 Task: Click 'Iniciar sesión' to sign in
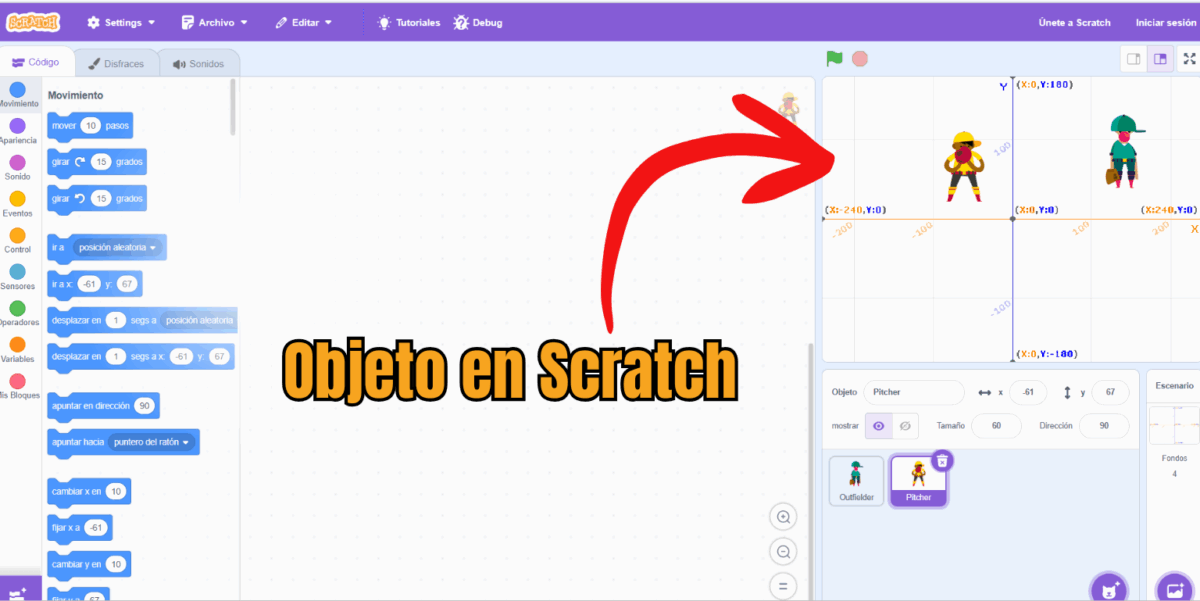tap(1165, 22)
